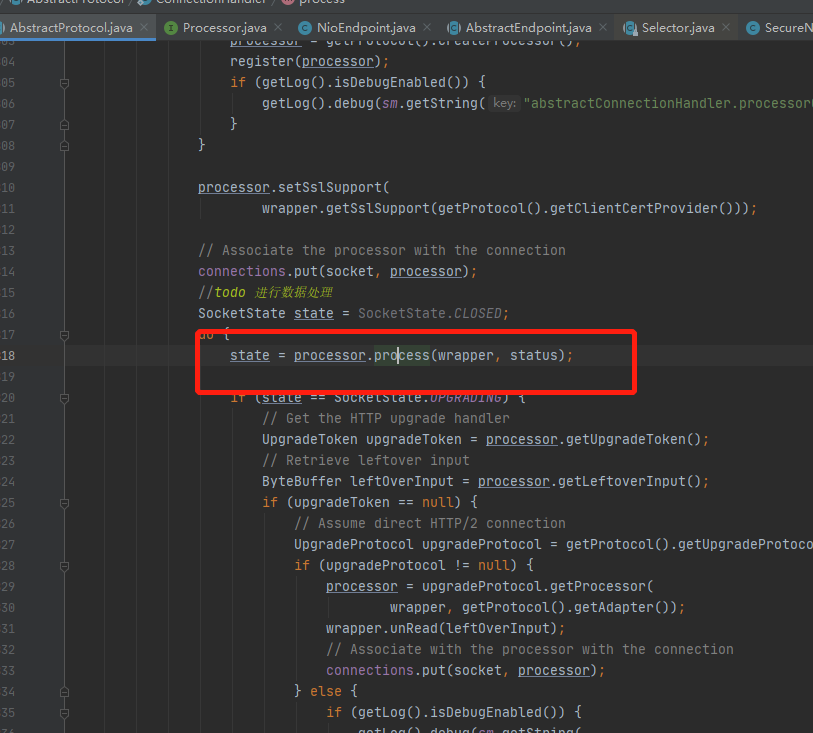This screenshot has height=733, width=813.
Task: Click ByteBuffer leftOverInput declaration
Action: pyautogui.click(x=358, y=481)
